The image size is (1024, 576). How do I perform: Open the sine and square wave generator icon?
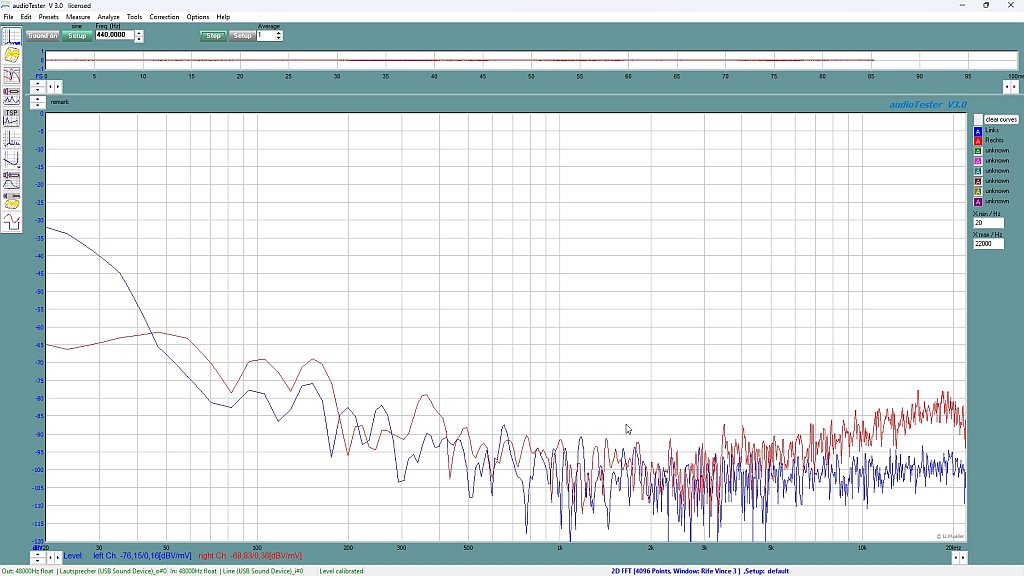pos(11,222)
